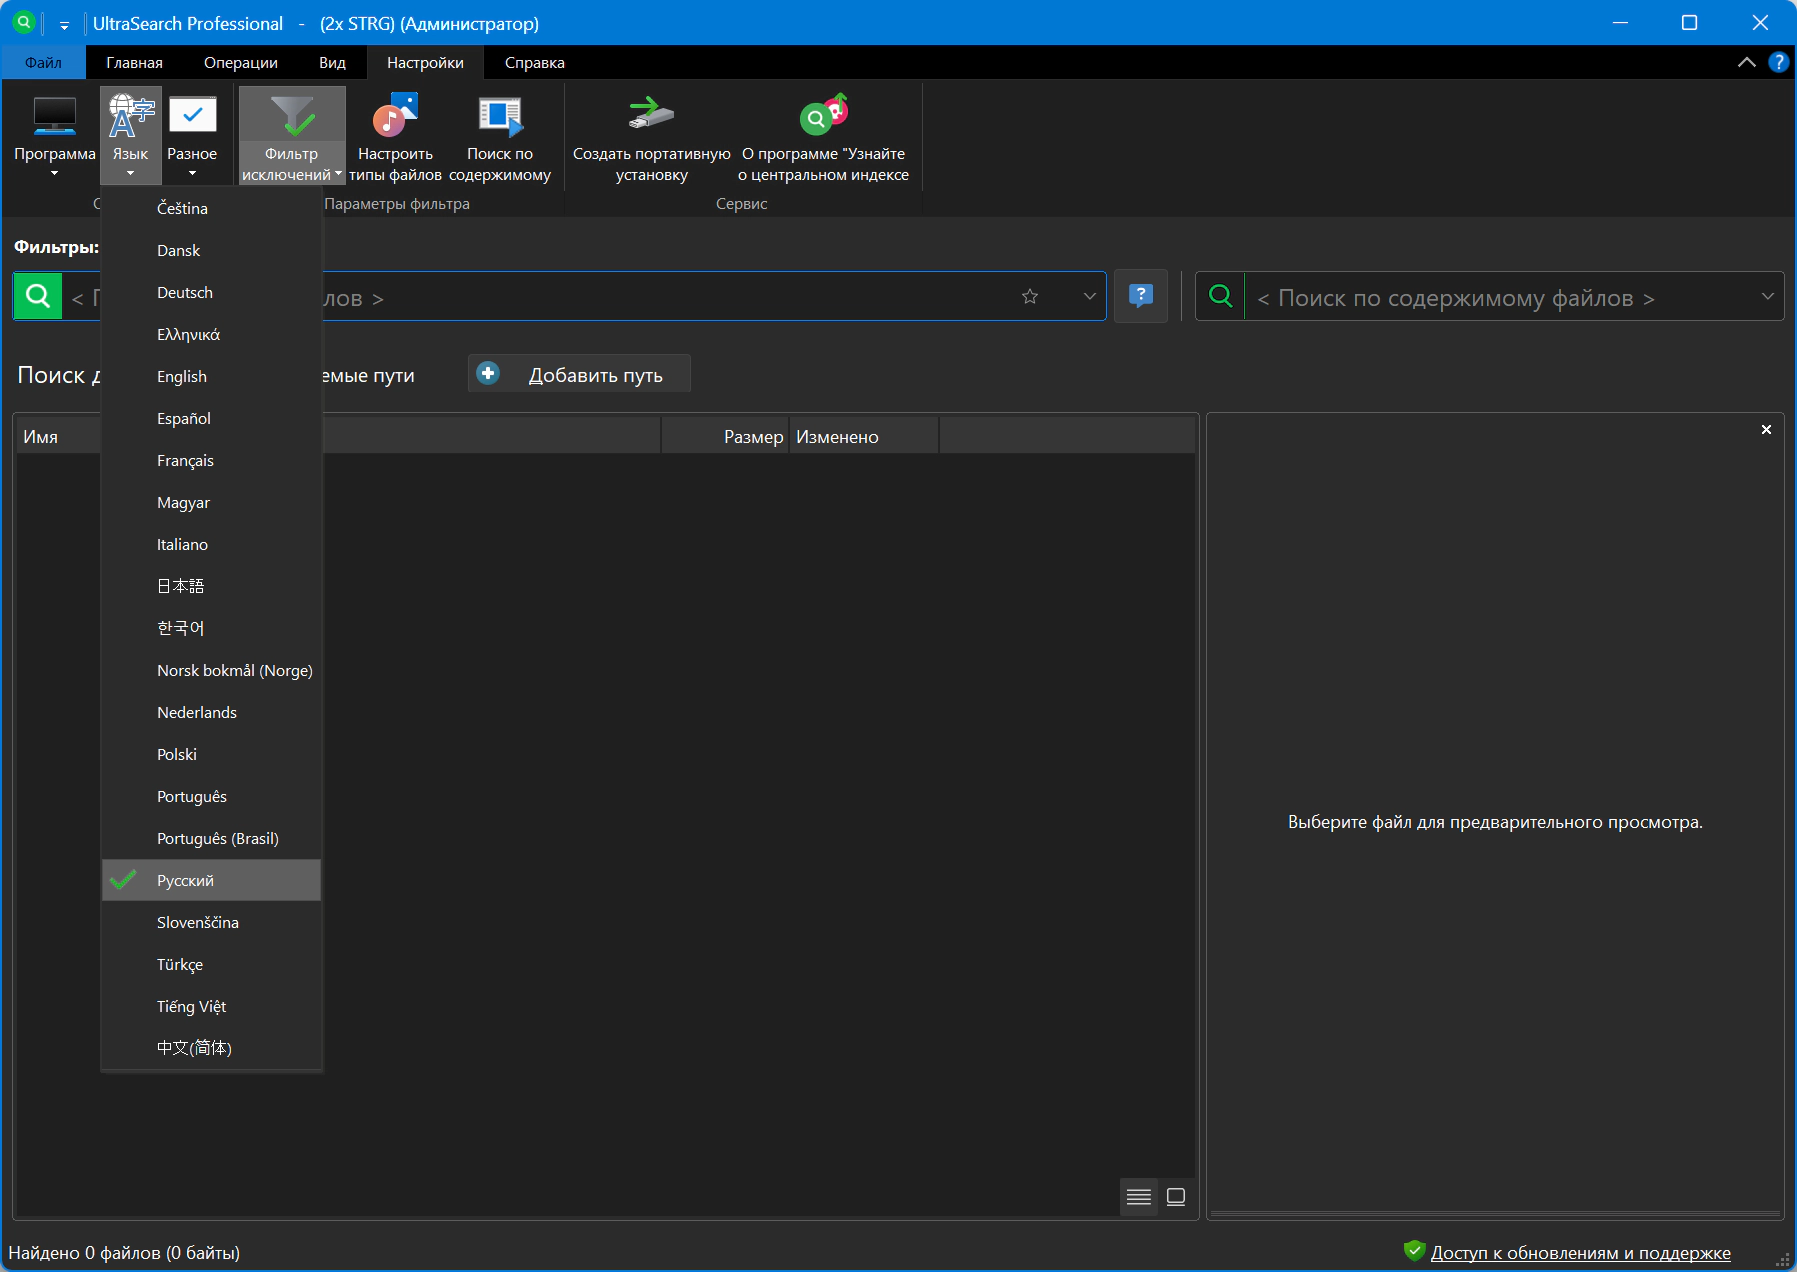
Task: Select Italiano language
Action: point(211,544)
